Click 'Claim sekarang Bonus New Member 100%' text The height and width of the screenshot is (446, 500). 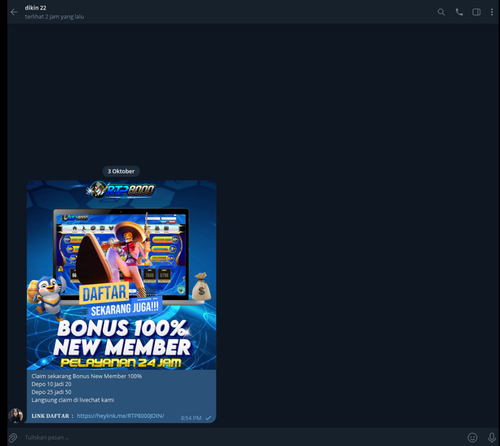coord(87,376)
